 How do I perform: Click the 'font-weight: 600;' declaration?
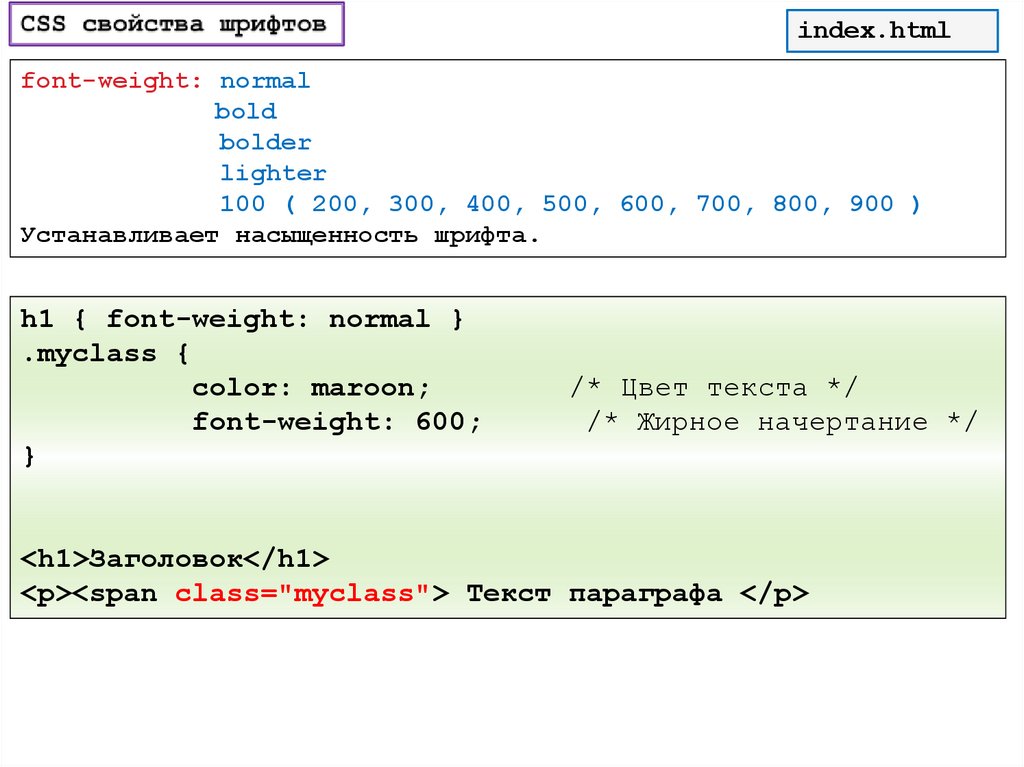(x=336, y=422)
